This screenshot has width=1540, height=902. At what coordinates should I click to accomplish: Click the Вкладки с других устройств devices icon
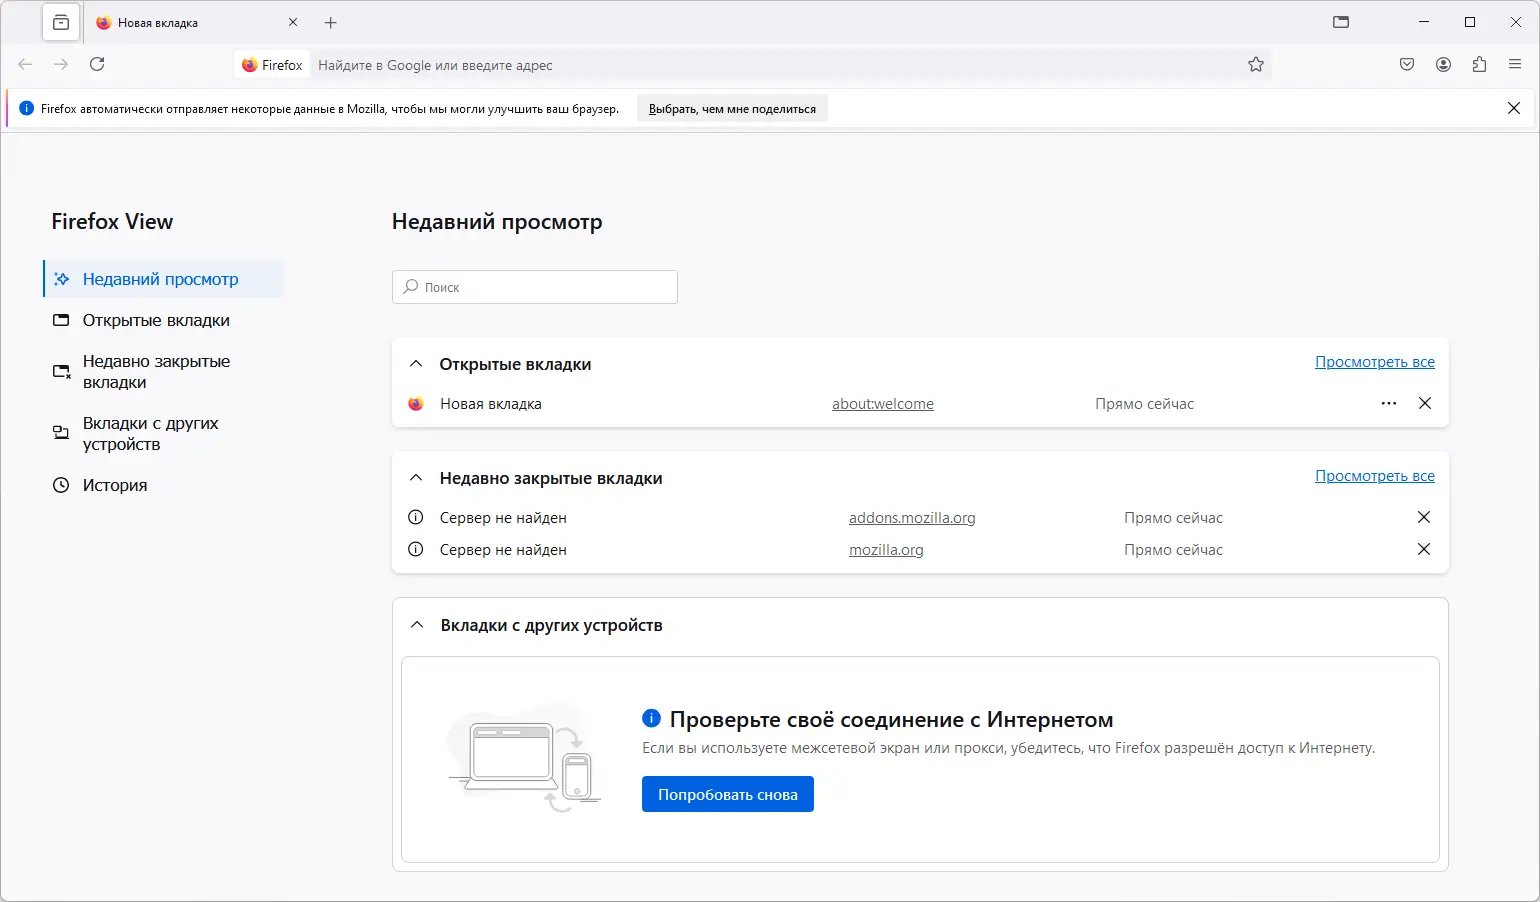pos(60,432)
